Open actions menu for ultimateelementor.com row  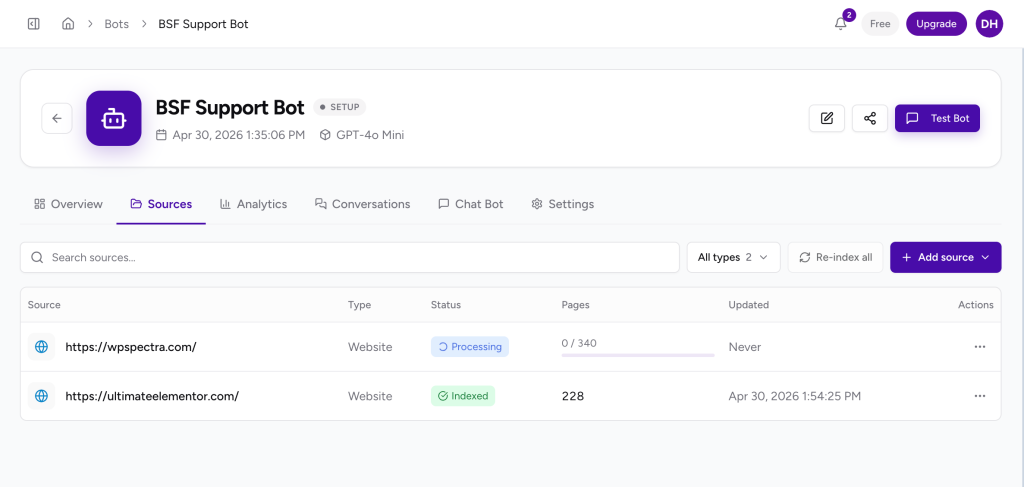pos(980,396)
